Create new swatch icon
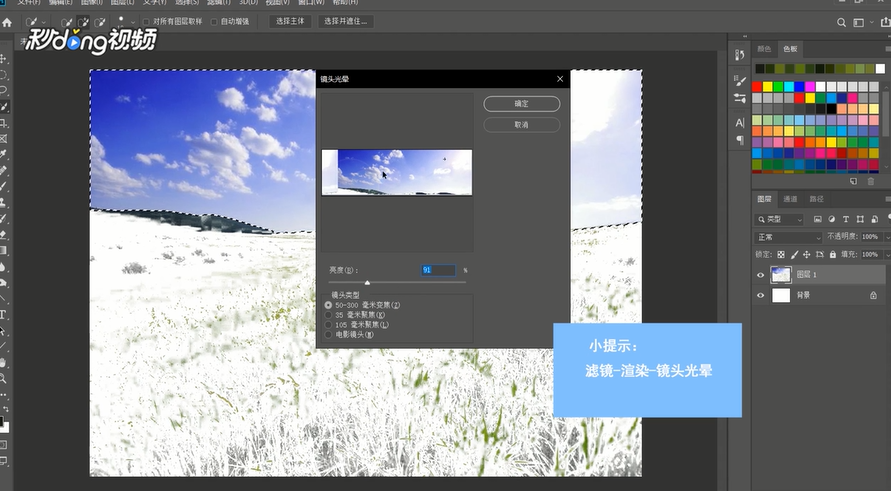 [x=853, y=181]
